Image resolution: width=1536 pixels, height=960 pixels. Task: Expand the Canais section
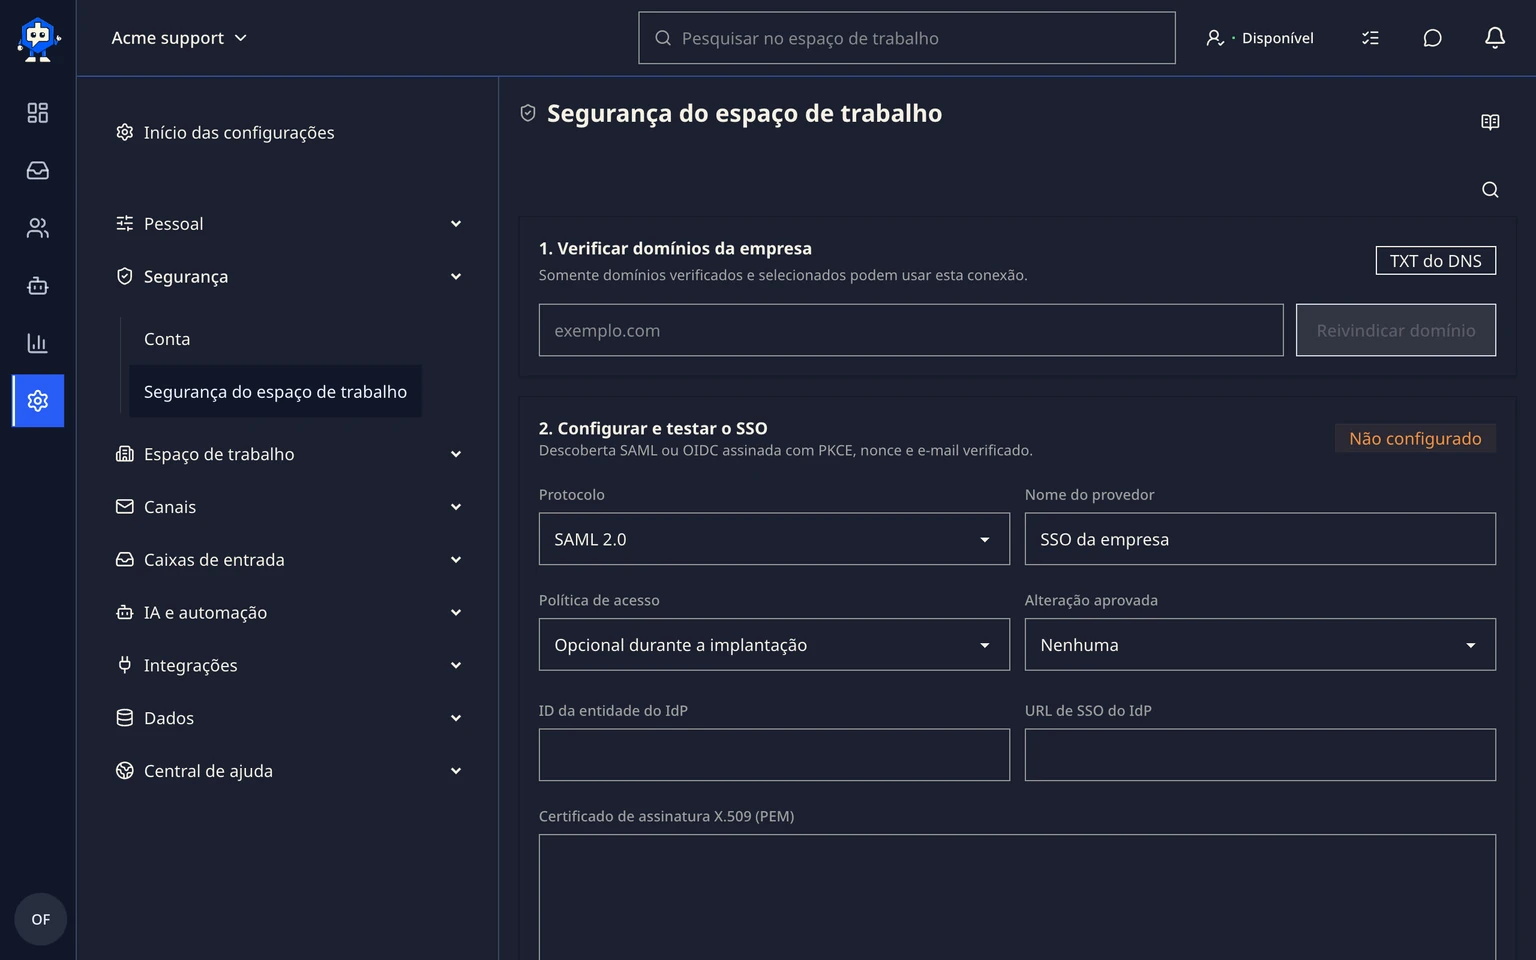point(288,507)
